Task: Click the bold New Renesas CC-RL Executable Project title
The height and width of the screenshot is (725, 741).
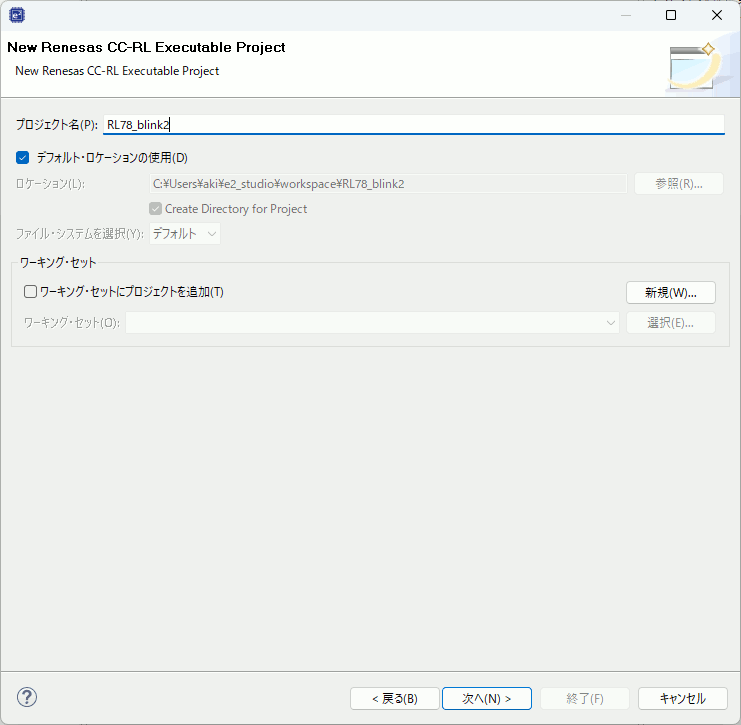Action: click(x=146, y=47)
